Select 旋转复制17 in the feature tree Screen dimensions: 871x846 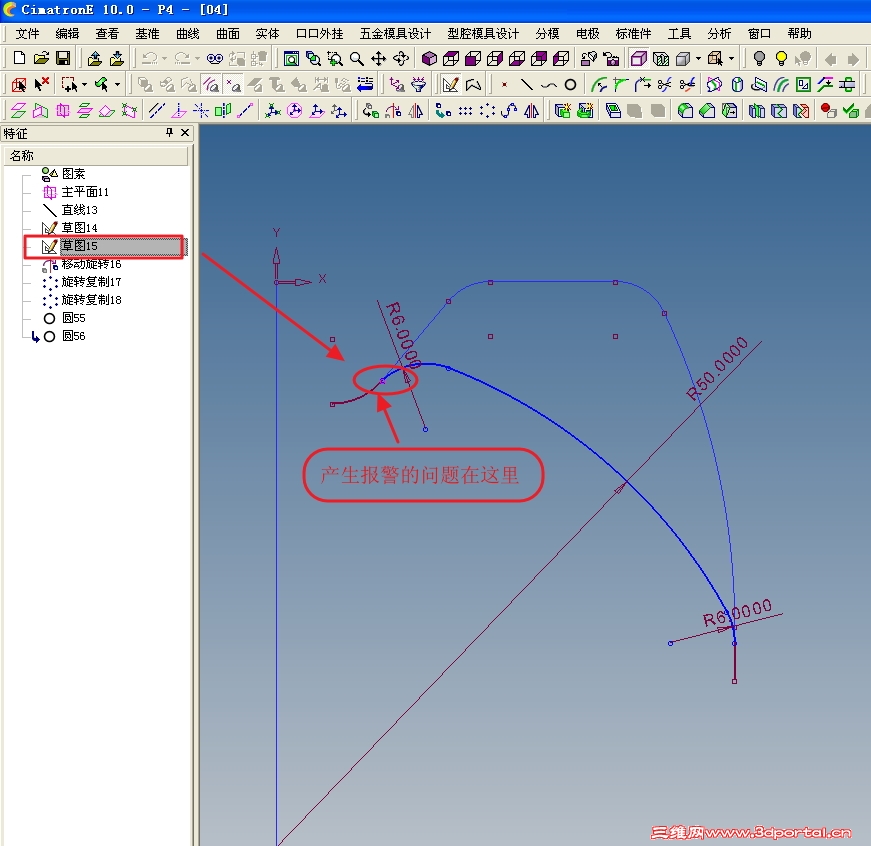point(91,282)
